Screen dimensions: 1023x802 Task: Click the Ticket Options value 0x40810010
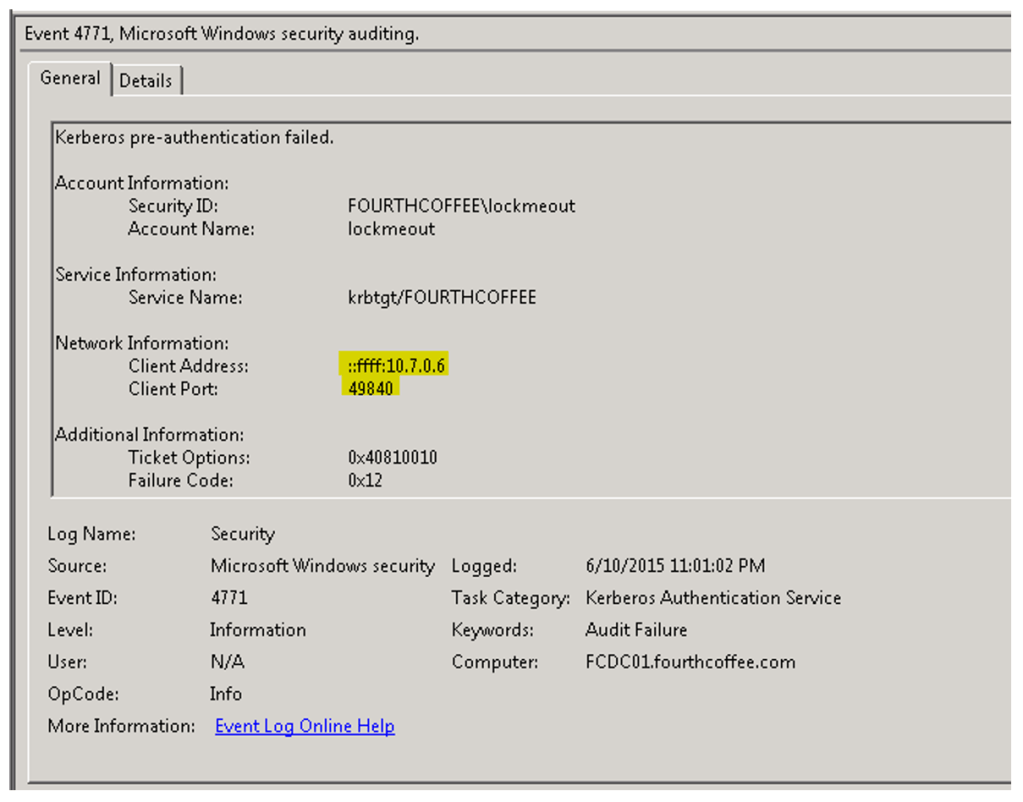click(392, 458)
